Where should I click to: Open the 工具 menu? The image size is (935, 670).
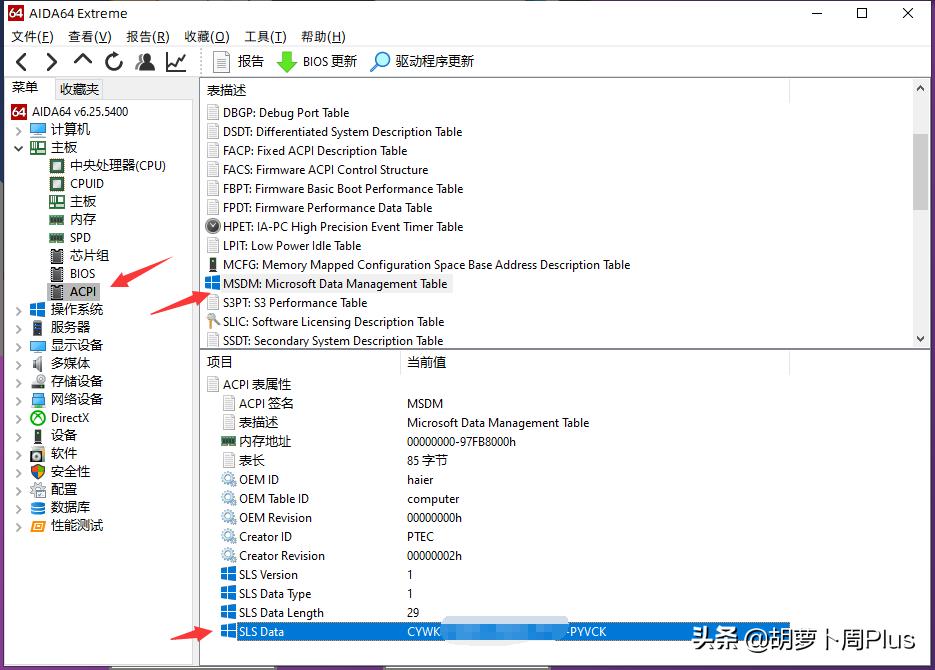(264, 36)
